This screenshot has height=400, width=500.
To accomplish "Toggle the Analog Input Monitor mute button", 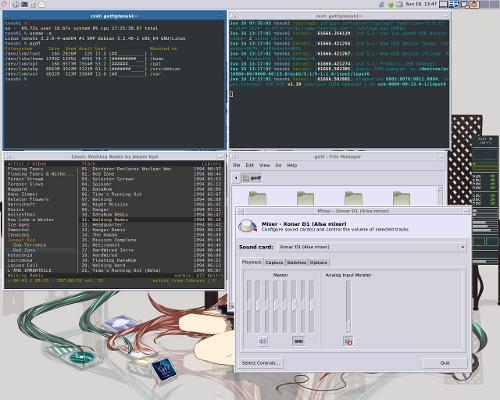I will [348, 341].
